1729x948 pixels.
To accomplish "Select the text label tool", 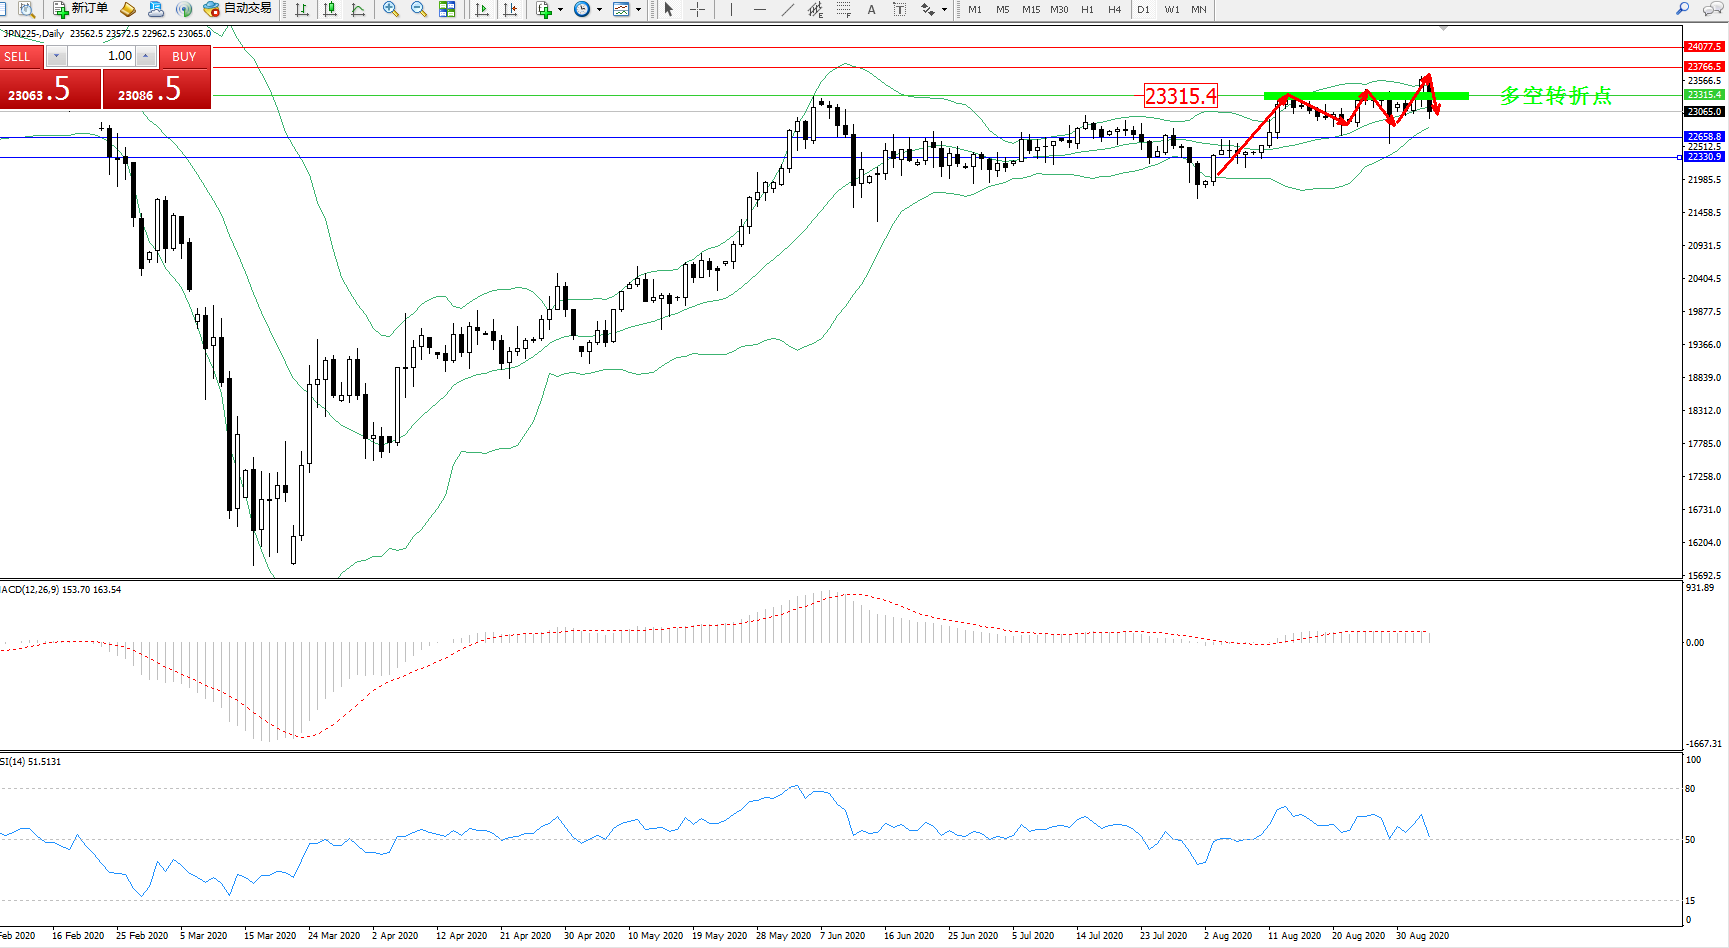I will (x=871, y=9).
